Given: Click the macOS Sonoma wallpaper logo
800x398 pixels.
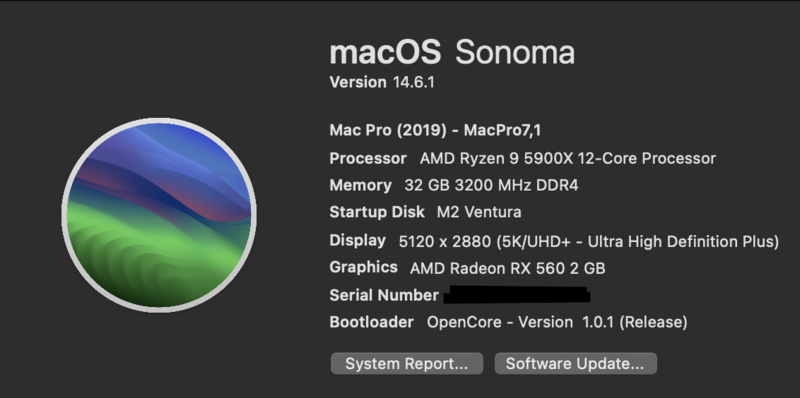Looking at the screenshot, I should pyautogui.click(x=159, y=215).
